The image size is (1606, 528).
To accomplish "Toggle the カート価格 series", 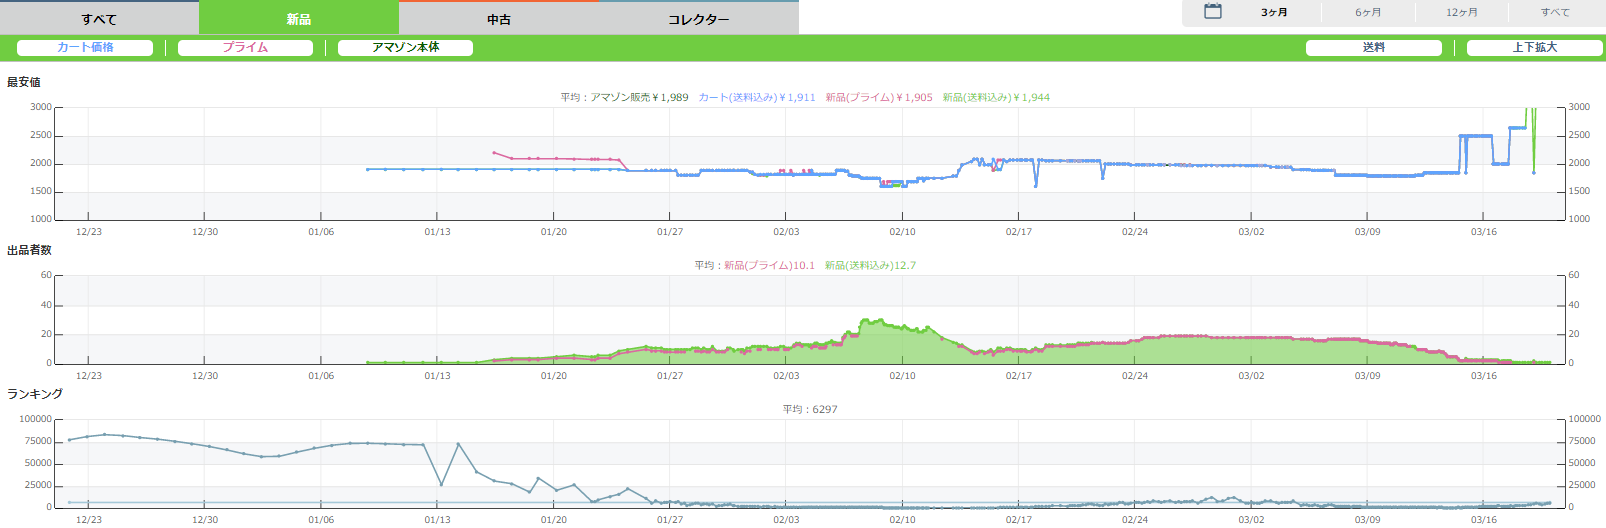I will [x=85, y=48].
